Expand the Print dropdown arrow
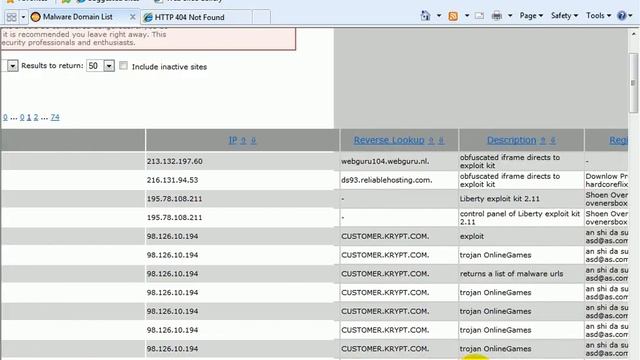The height and width of the screenshot is (360, 640). [x=510, y=16]
